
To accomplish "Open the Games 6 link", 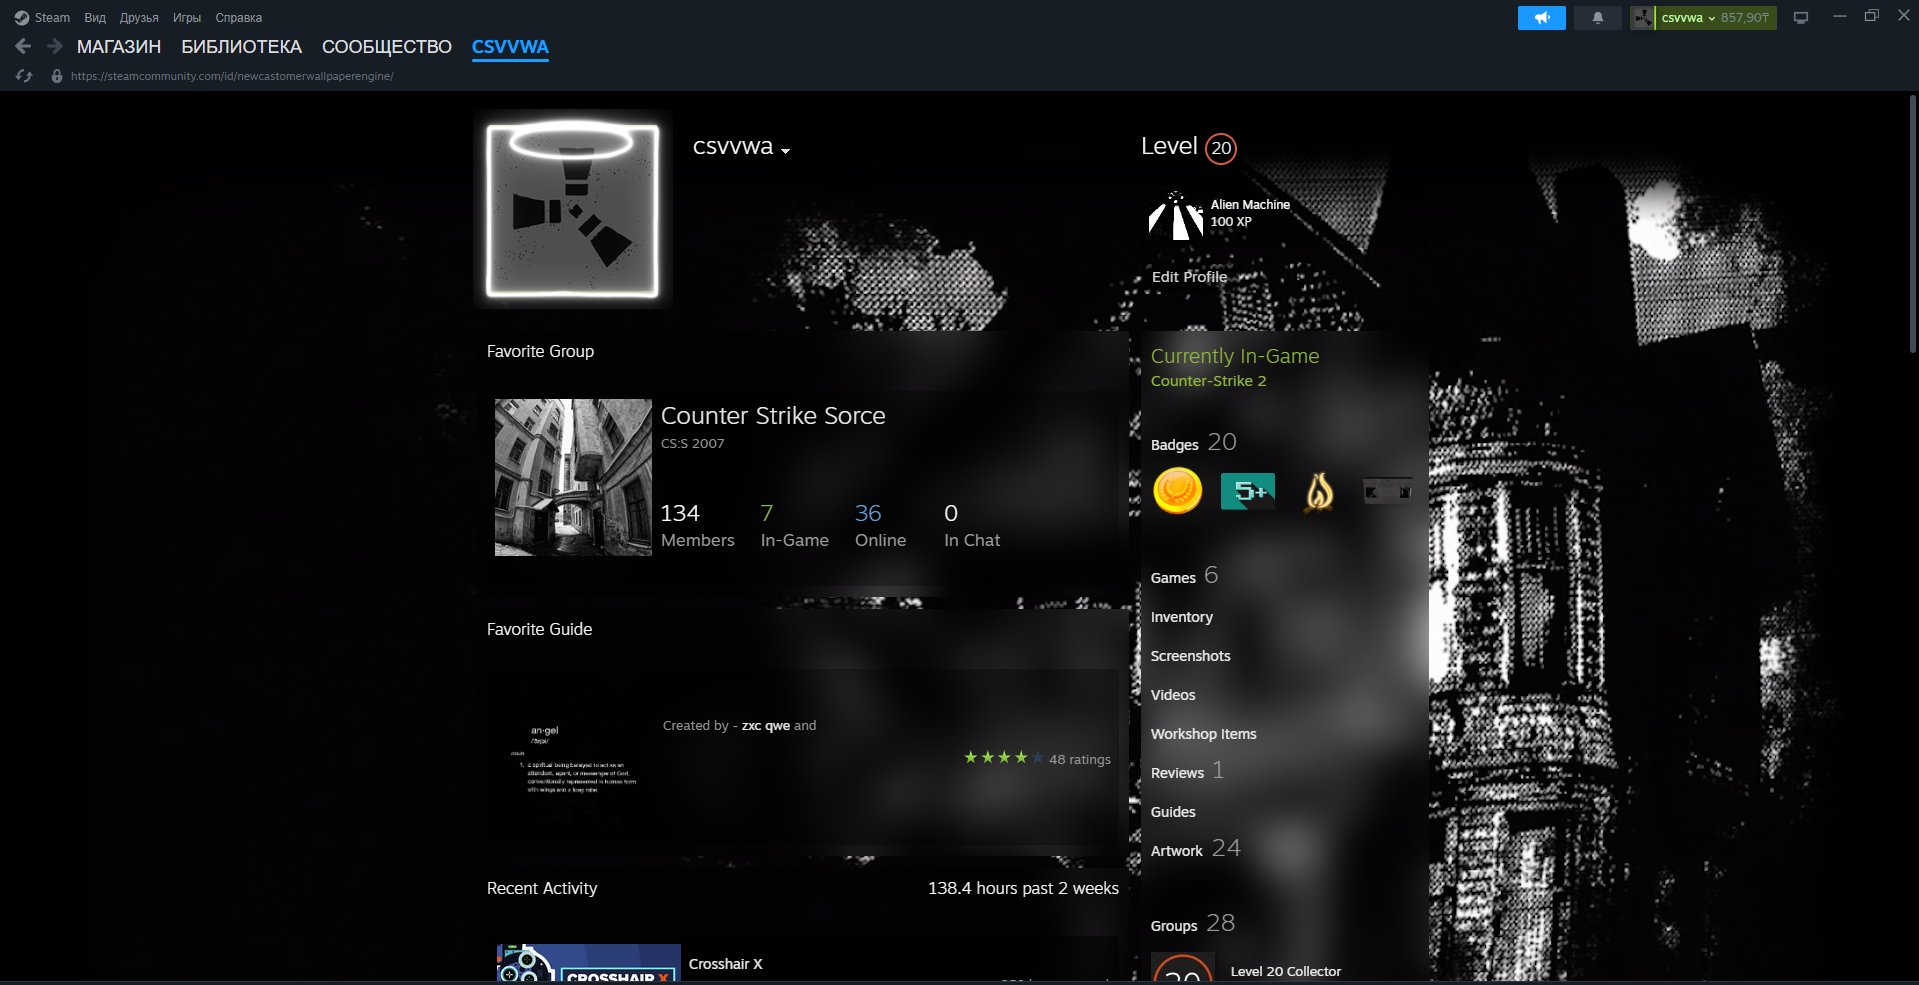I will coord(1184,576).
